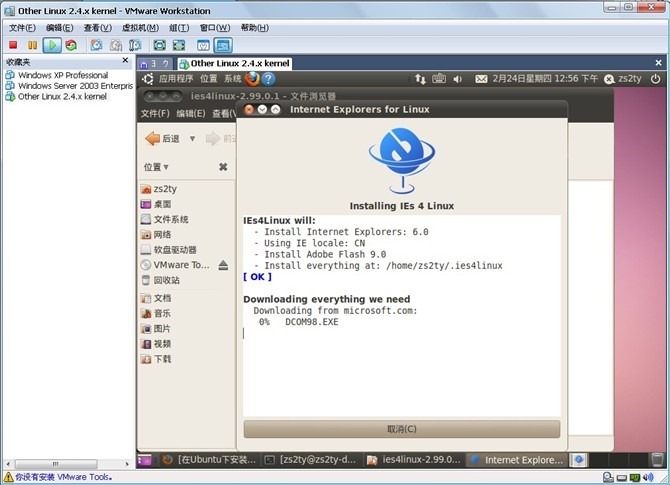
Task: Open 文件系统 in the places sidebar
Action: pos(165,219)
